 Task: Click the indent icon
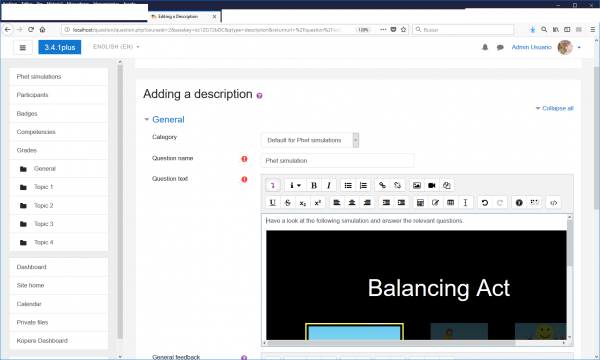pos(401,203)
